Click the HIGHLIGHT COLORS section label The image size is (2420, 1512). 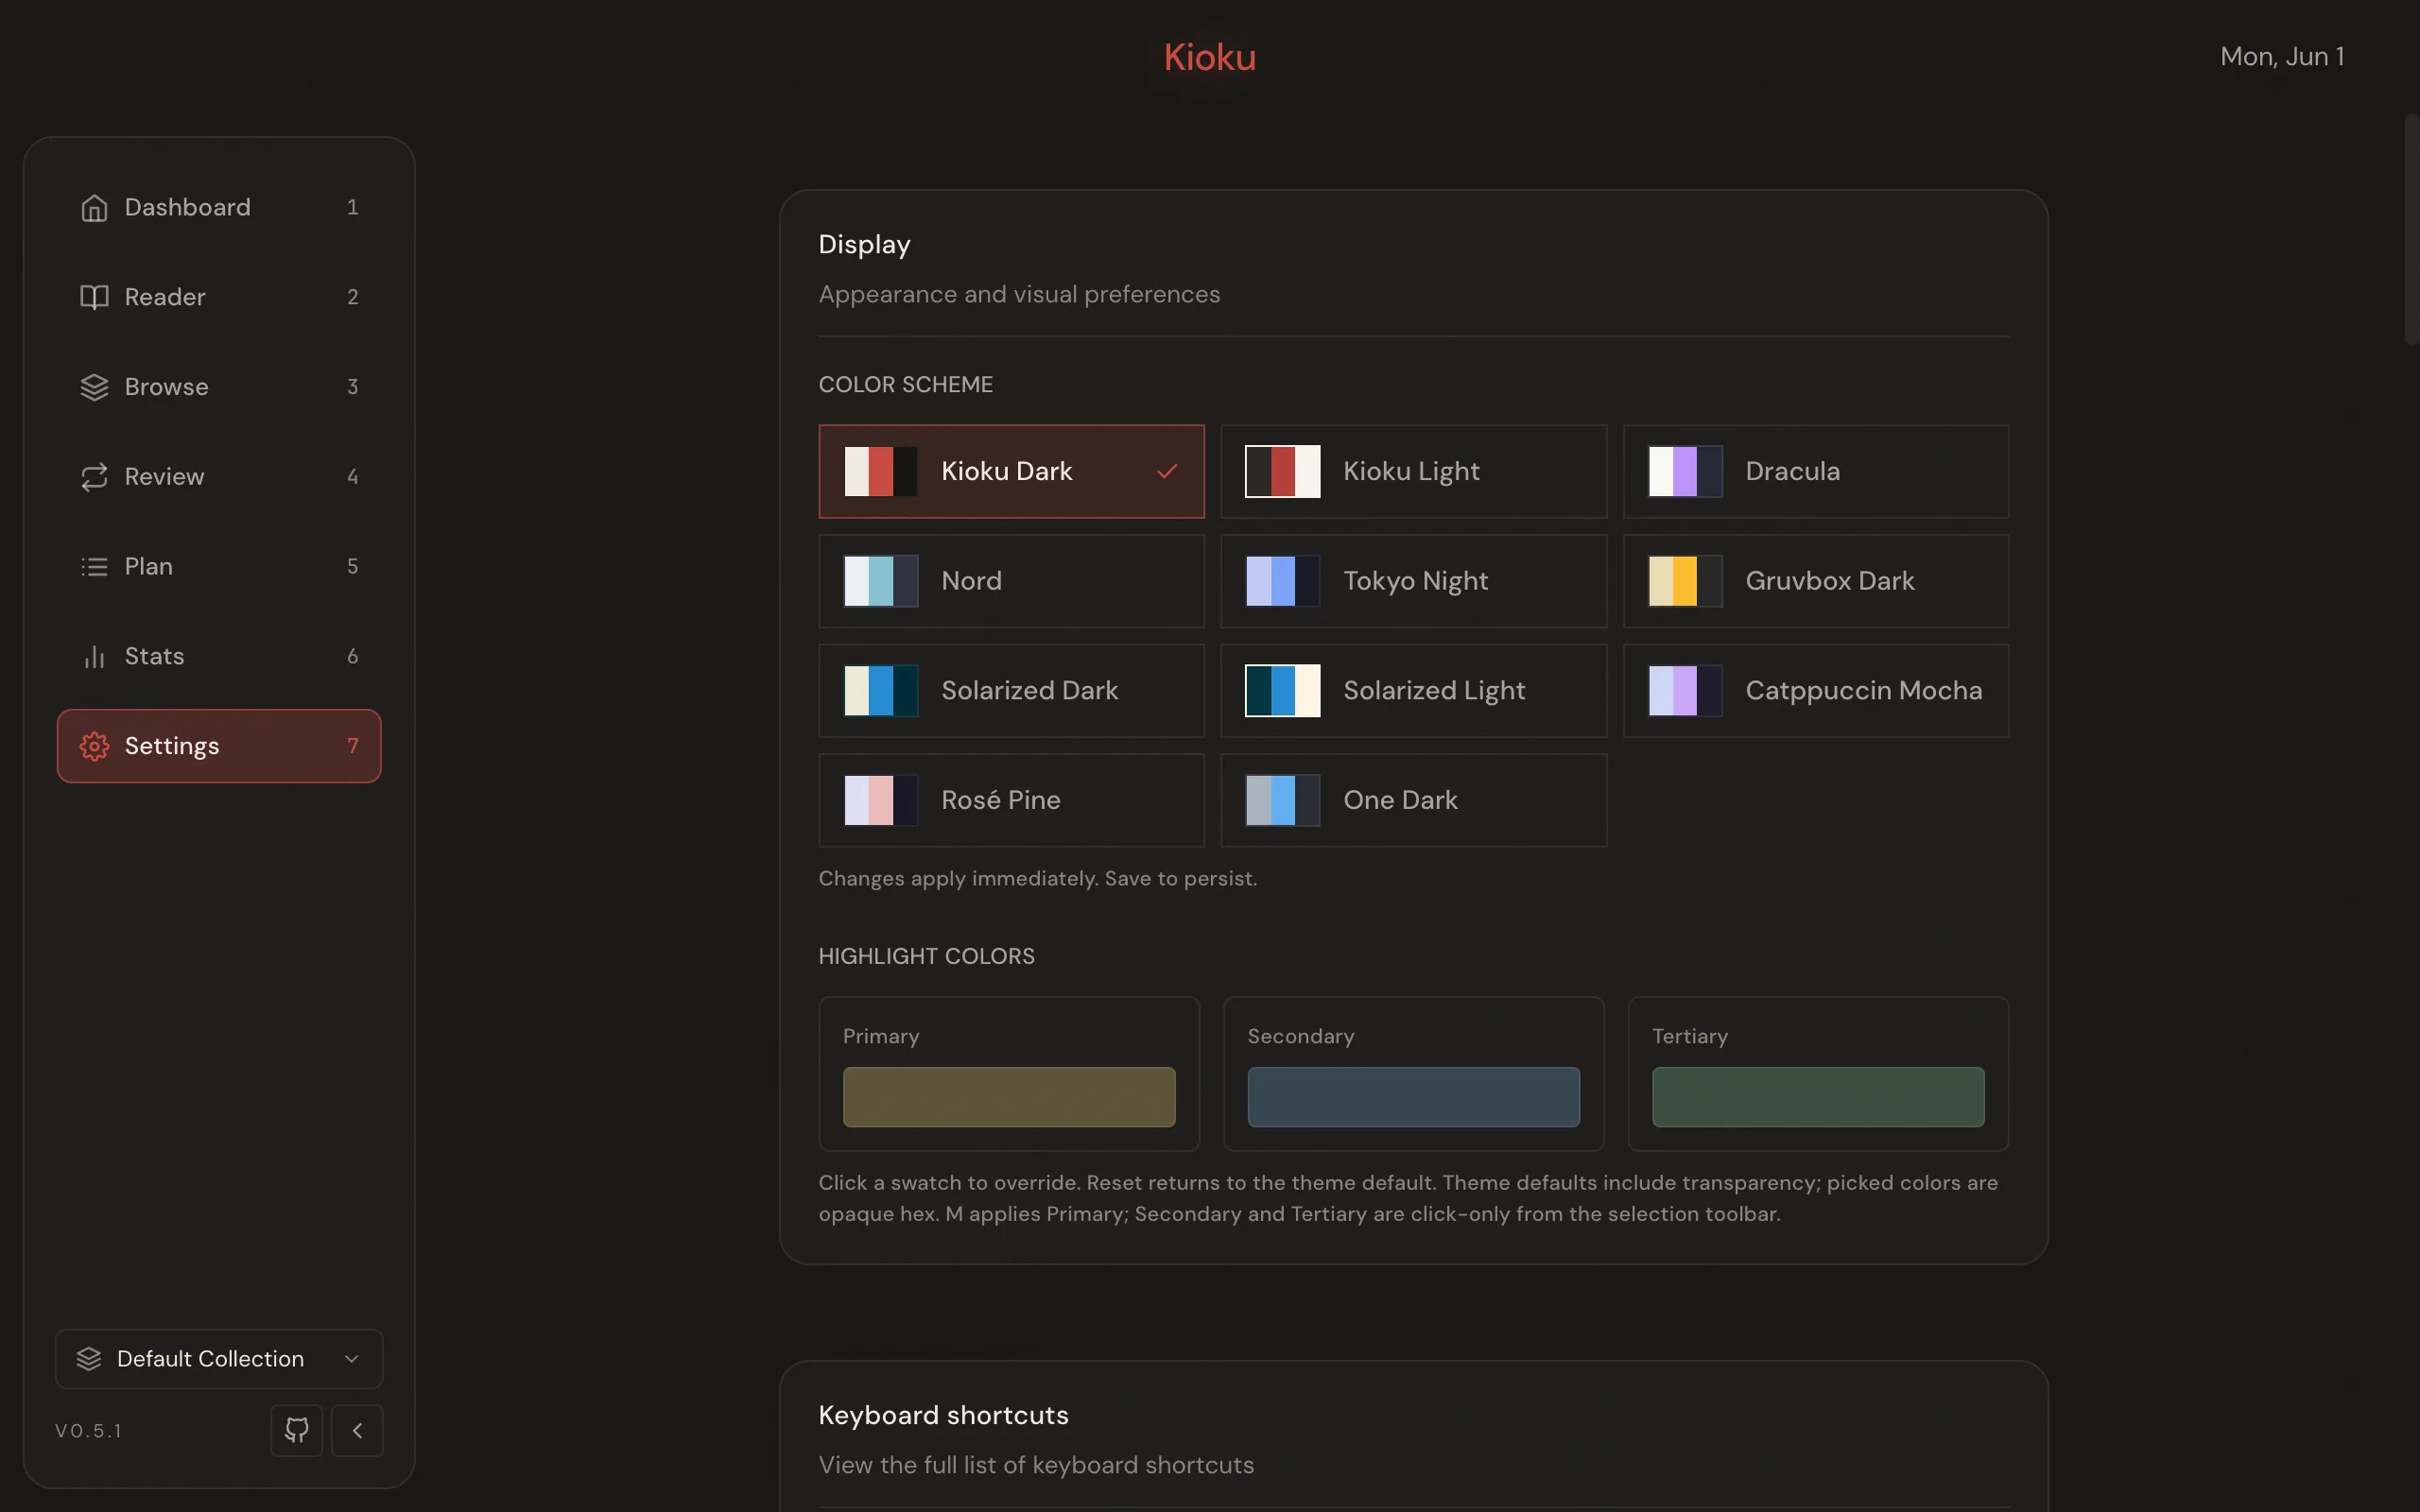[926, 956]
